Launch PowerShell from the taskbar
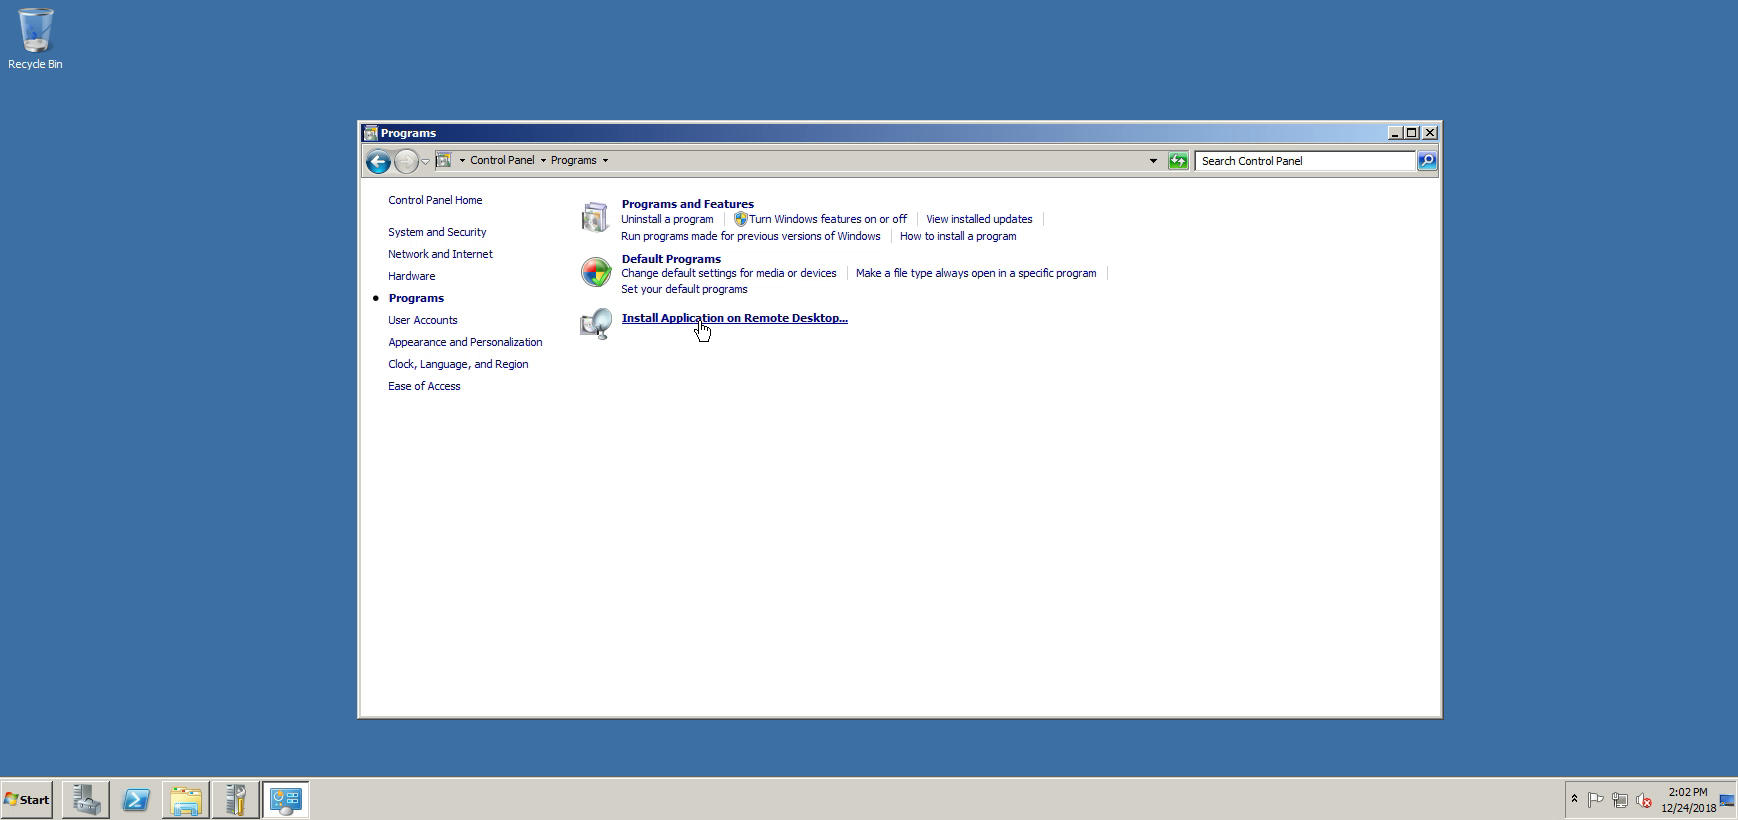Image resolution: width=1738 pixels, height=820 pixels. click(136, 800)
